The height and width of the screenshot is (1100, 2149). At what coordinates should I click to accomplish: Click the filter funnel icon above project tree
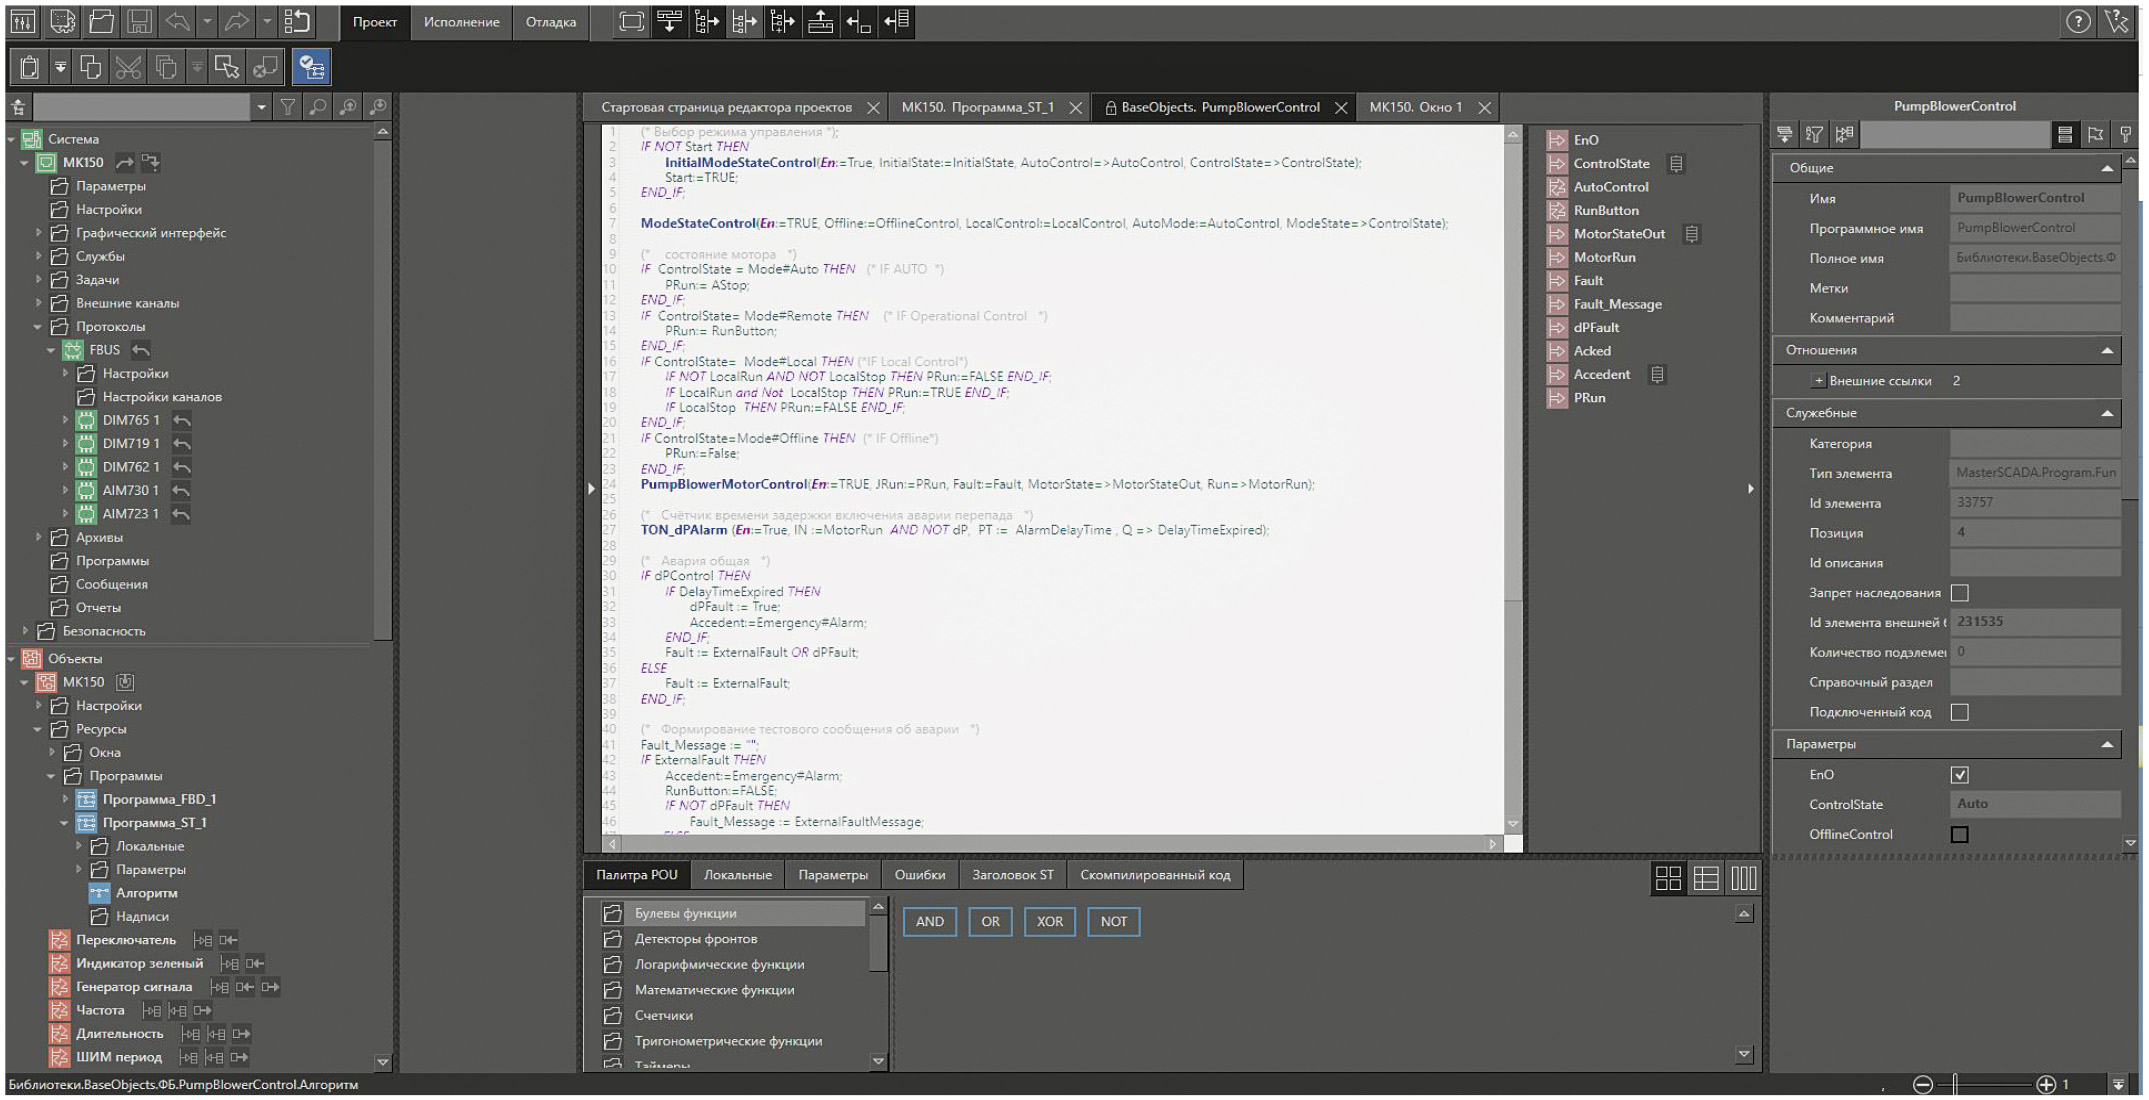288,107
